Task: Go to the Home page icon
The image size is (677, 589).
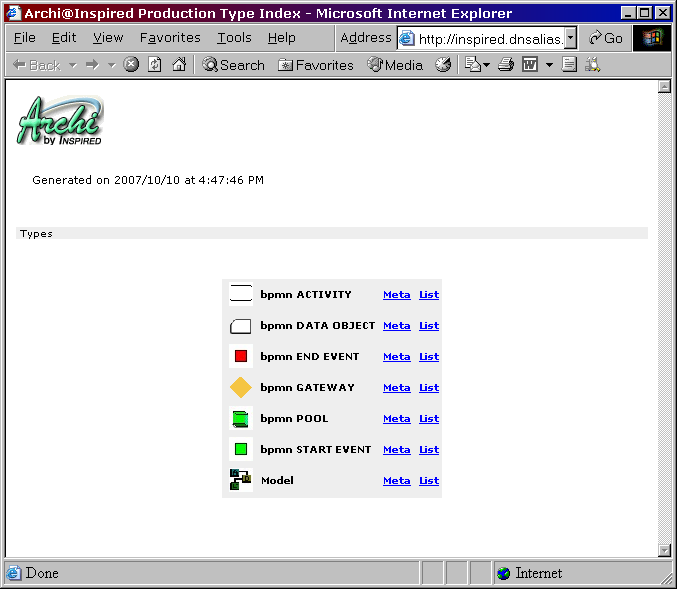Action: 179,65
